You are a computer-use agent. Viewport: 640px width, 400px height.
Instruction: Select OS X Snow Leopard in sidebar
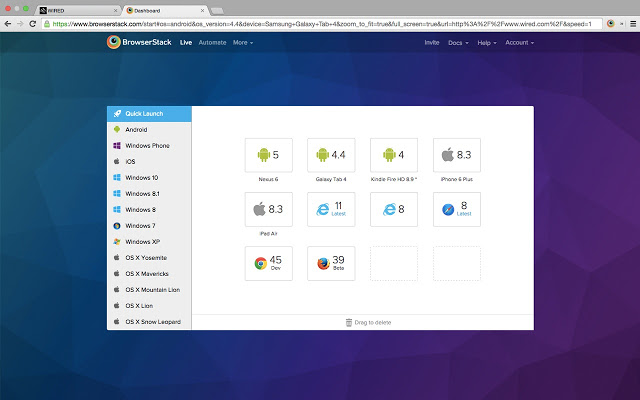(x=149, y=322)
